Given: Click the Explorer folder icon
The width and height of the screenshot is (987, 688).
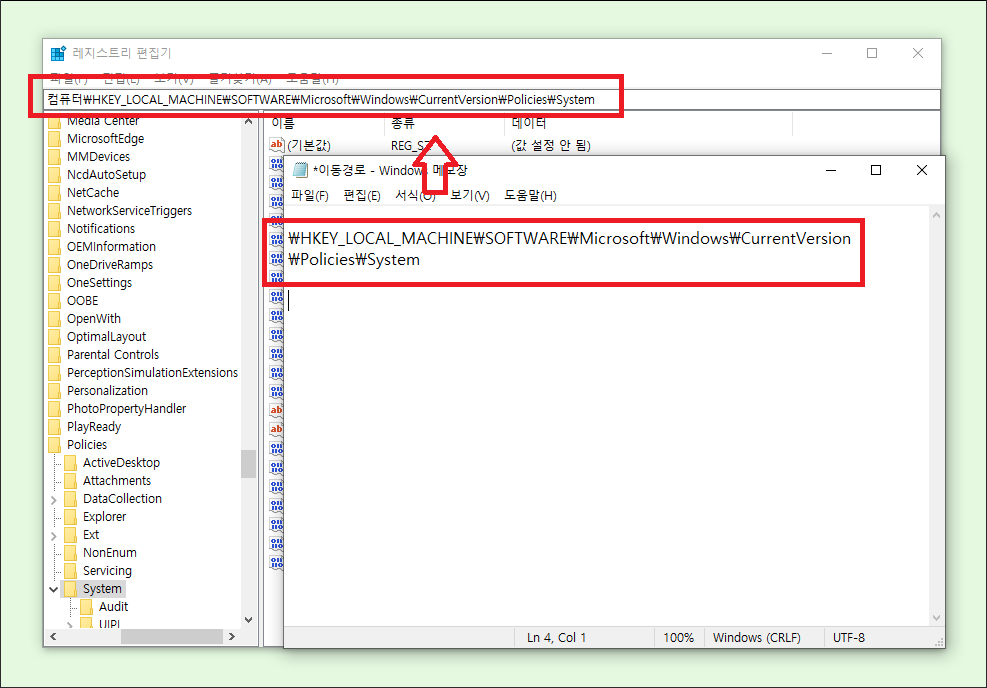Looking at the screenshot, I should (70, 517).
